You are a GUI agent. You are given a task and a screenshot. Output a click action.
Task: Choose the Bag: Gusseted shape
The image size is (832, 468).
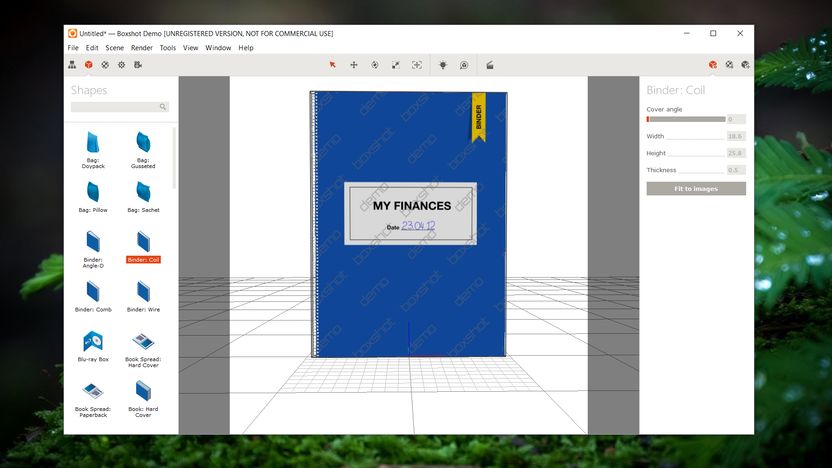tap(143, 150)
